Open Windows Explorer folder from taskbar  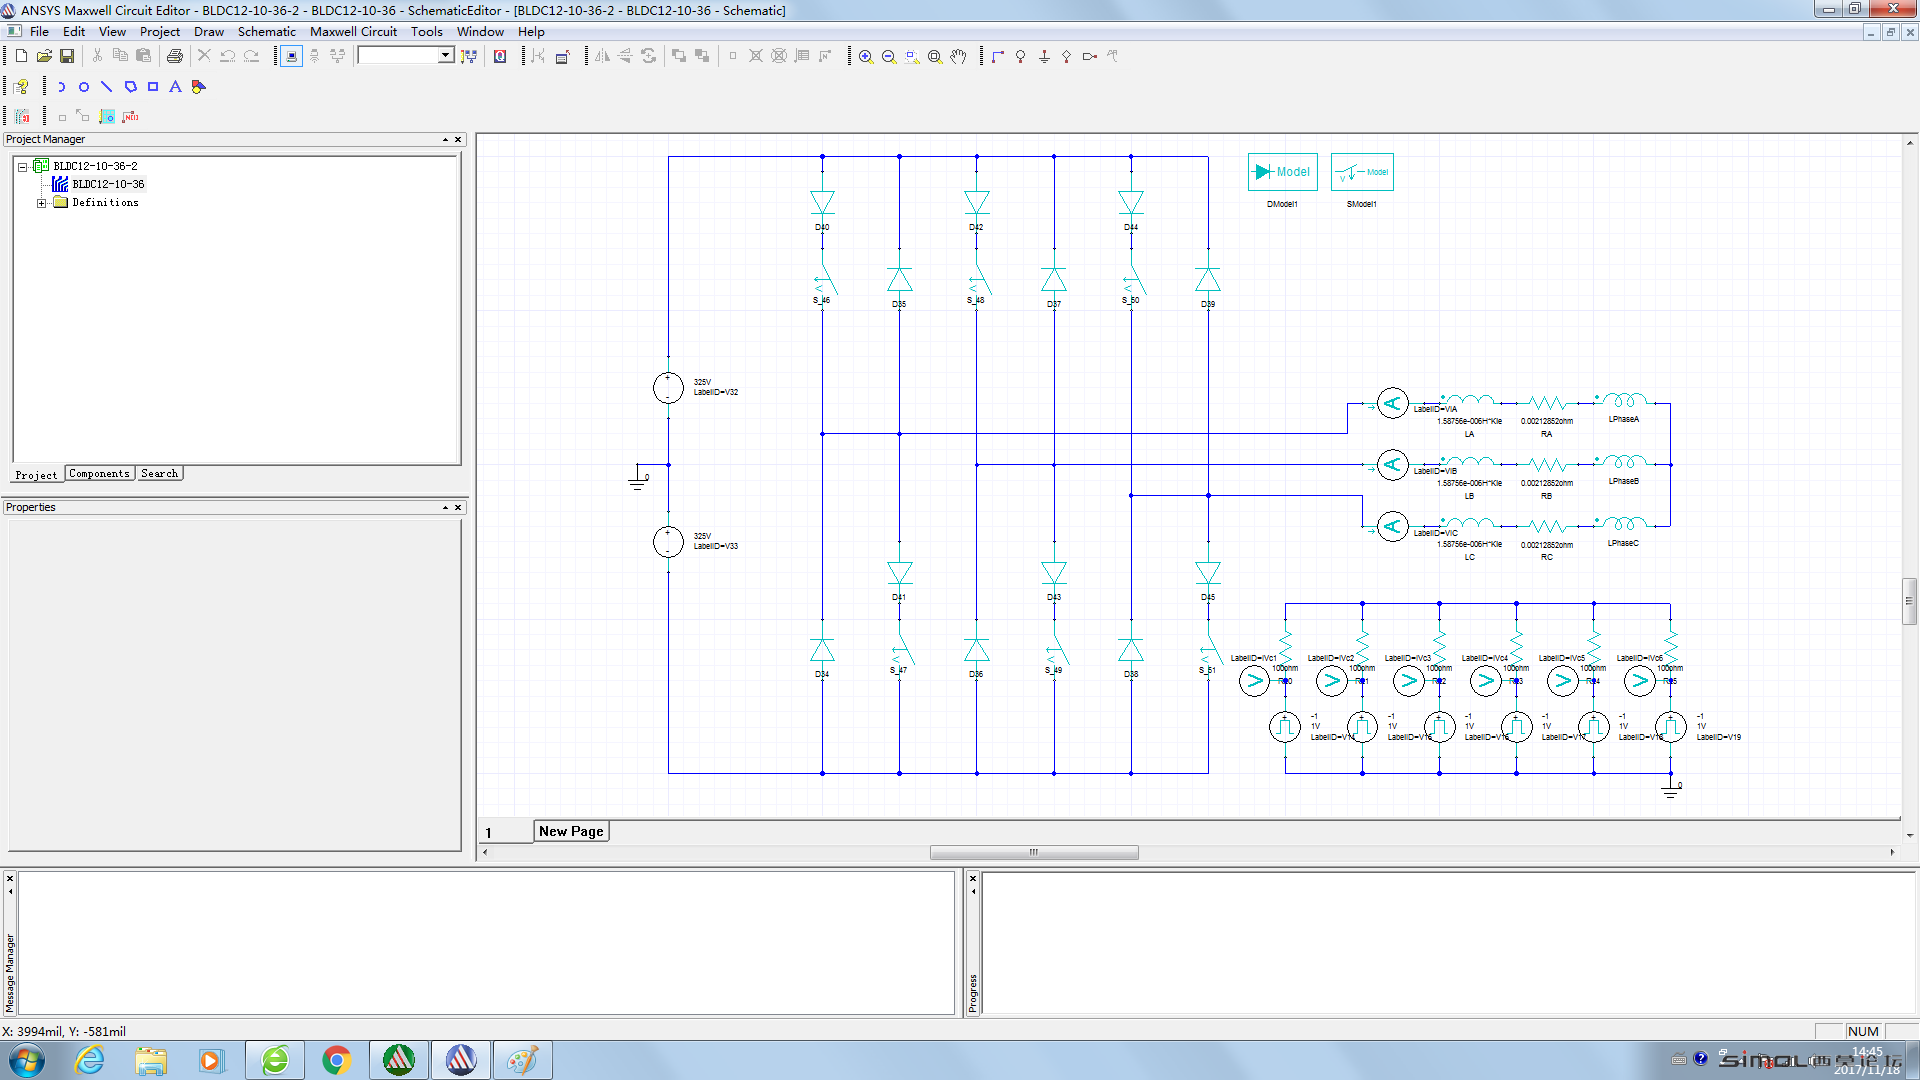point(151,1060)
